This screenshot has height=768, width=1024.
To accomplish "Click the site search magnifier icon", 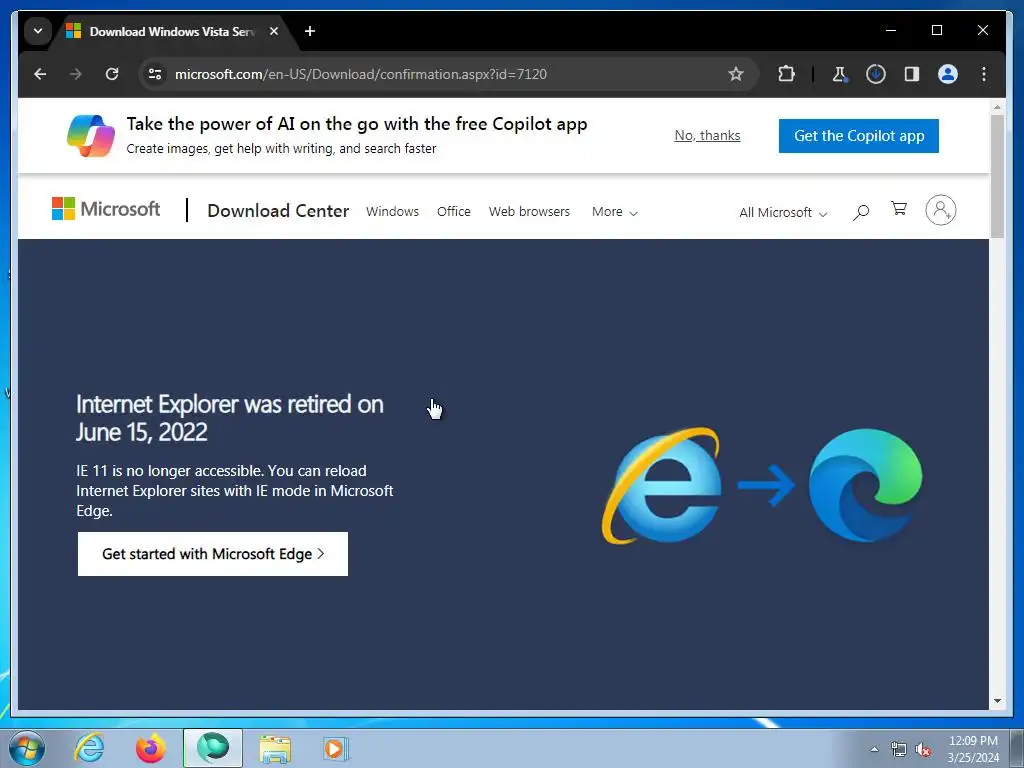I will [x=861, y=212].
